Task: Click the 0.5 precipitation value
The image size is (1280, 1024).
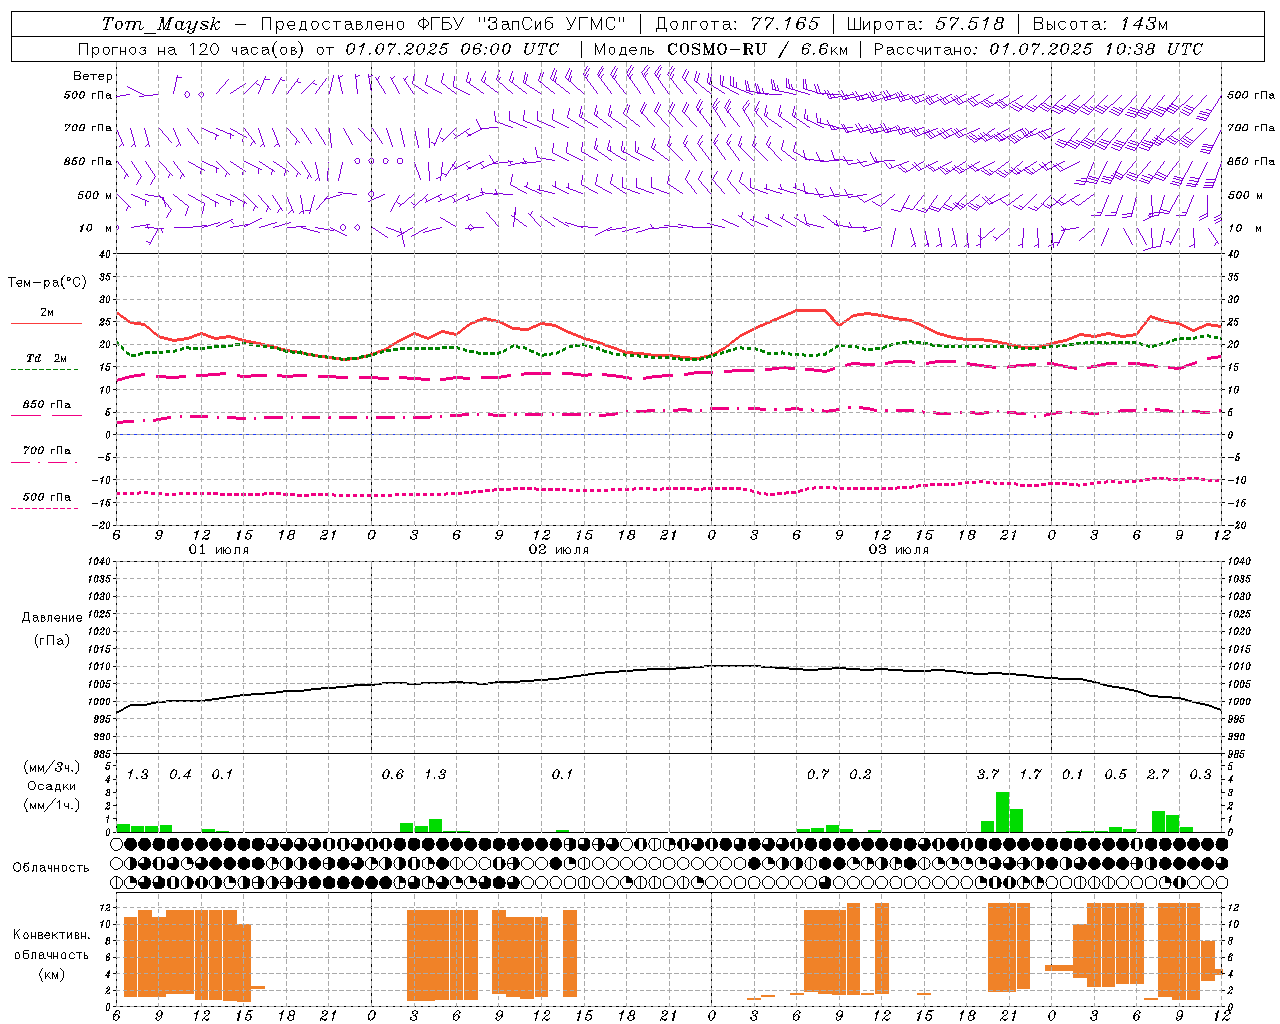Action: [x=1115, y=774]
